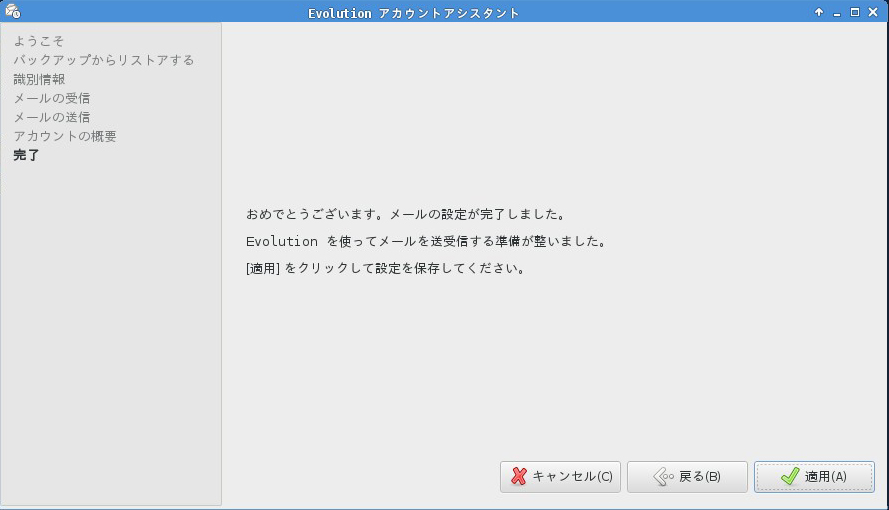
Task: Click the Evolution app icon in title bar
Action: click(x=12, y=12)
